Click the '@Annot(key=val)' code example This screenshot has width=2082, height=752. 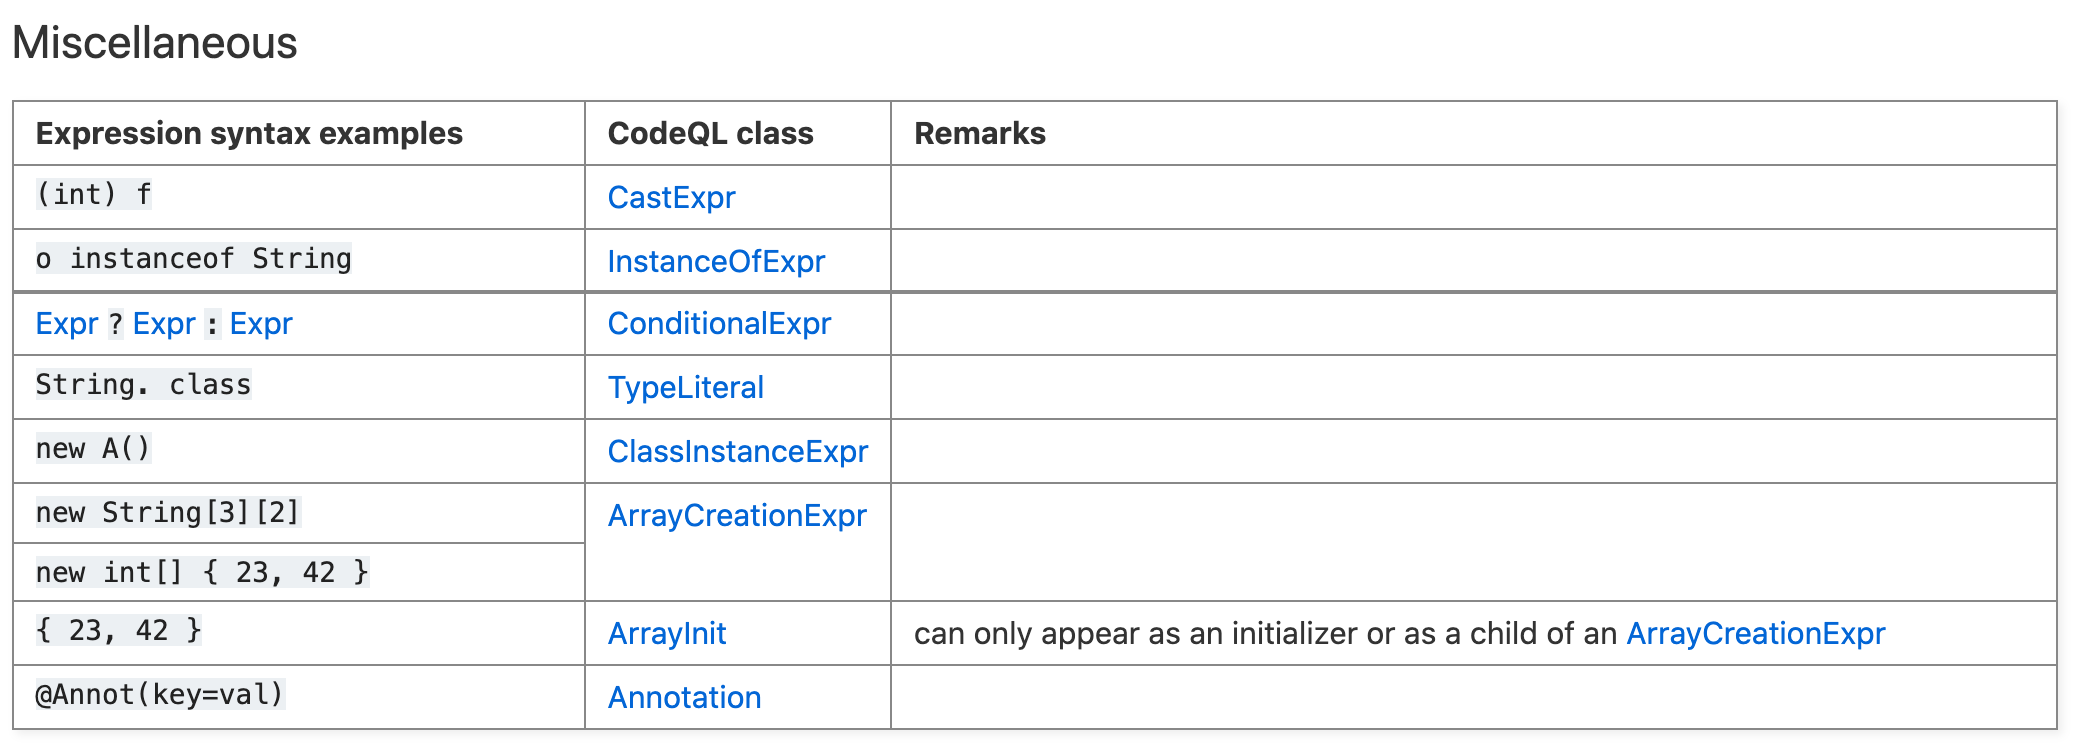click(161, 694)
